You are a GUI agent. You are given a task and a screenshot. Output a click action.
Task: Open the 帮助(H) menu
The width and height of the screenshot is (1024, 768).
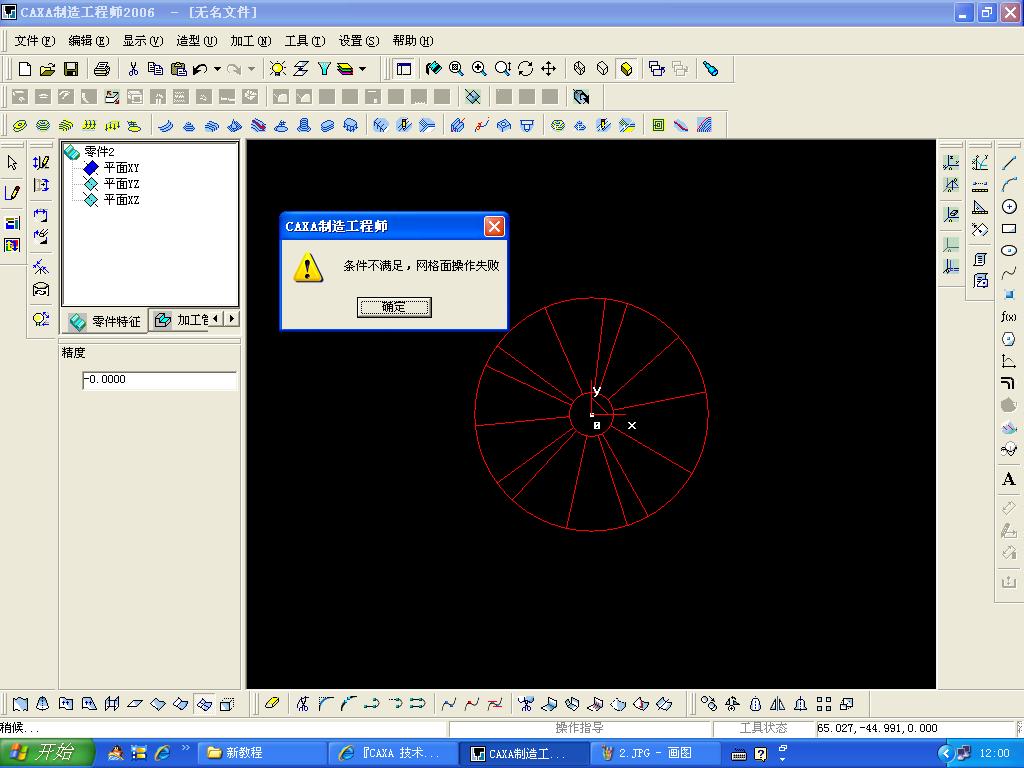click(413, 41)
